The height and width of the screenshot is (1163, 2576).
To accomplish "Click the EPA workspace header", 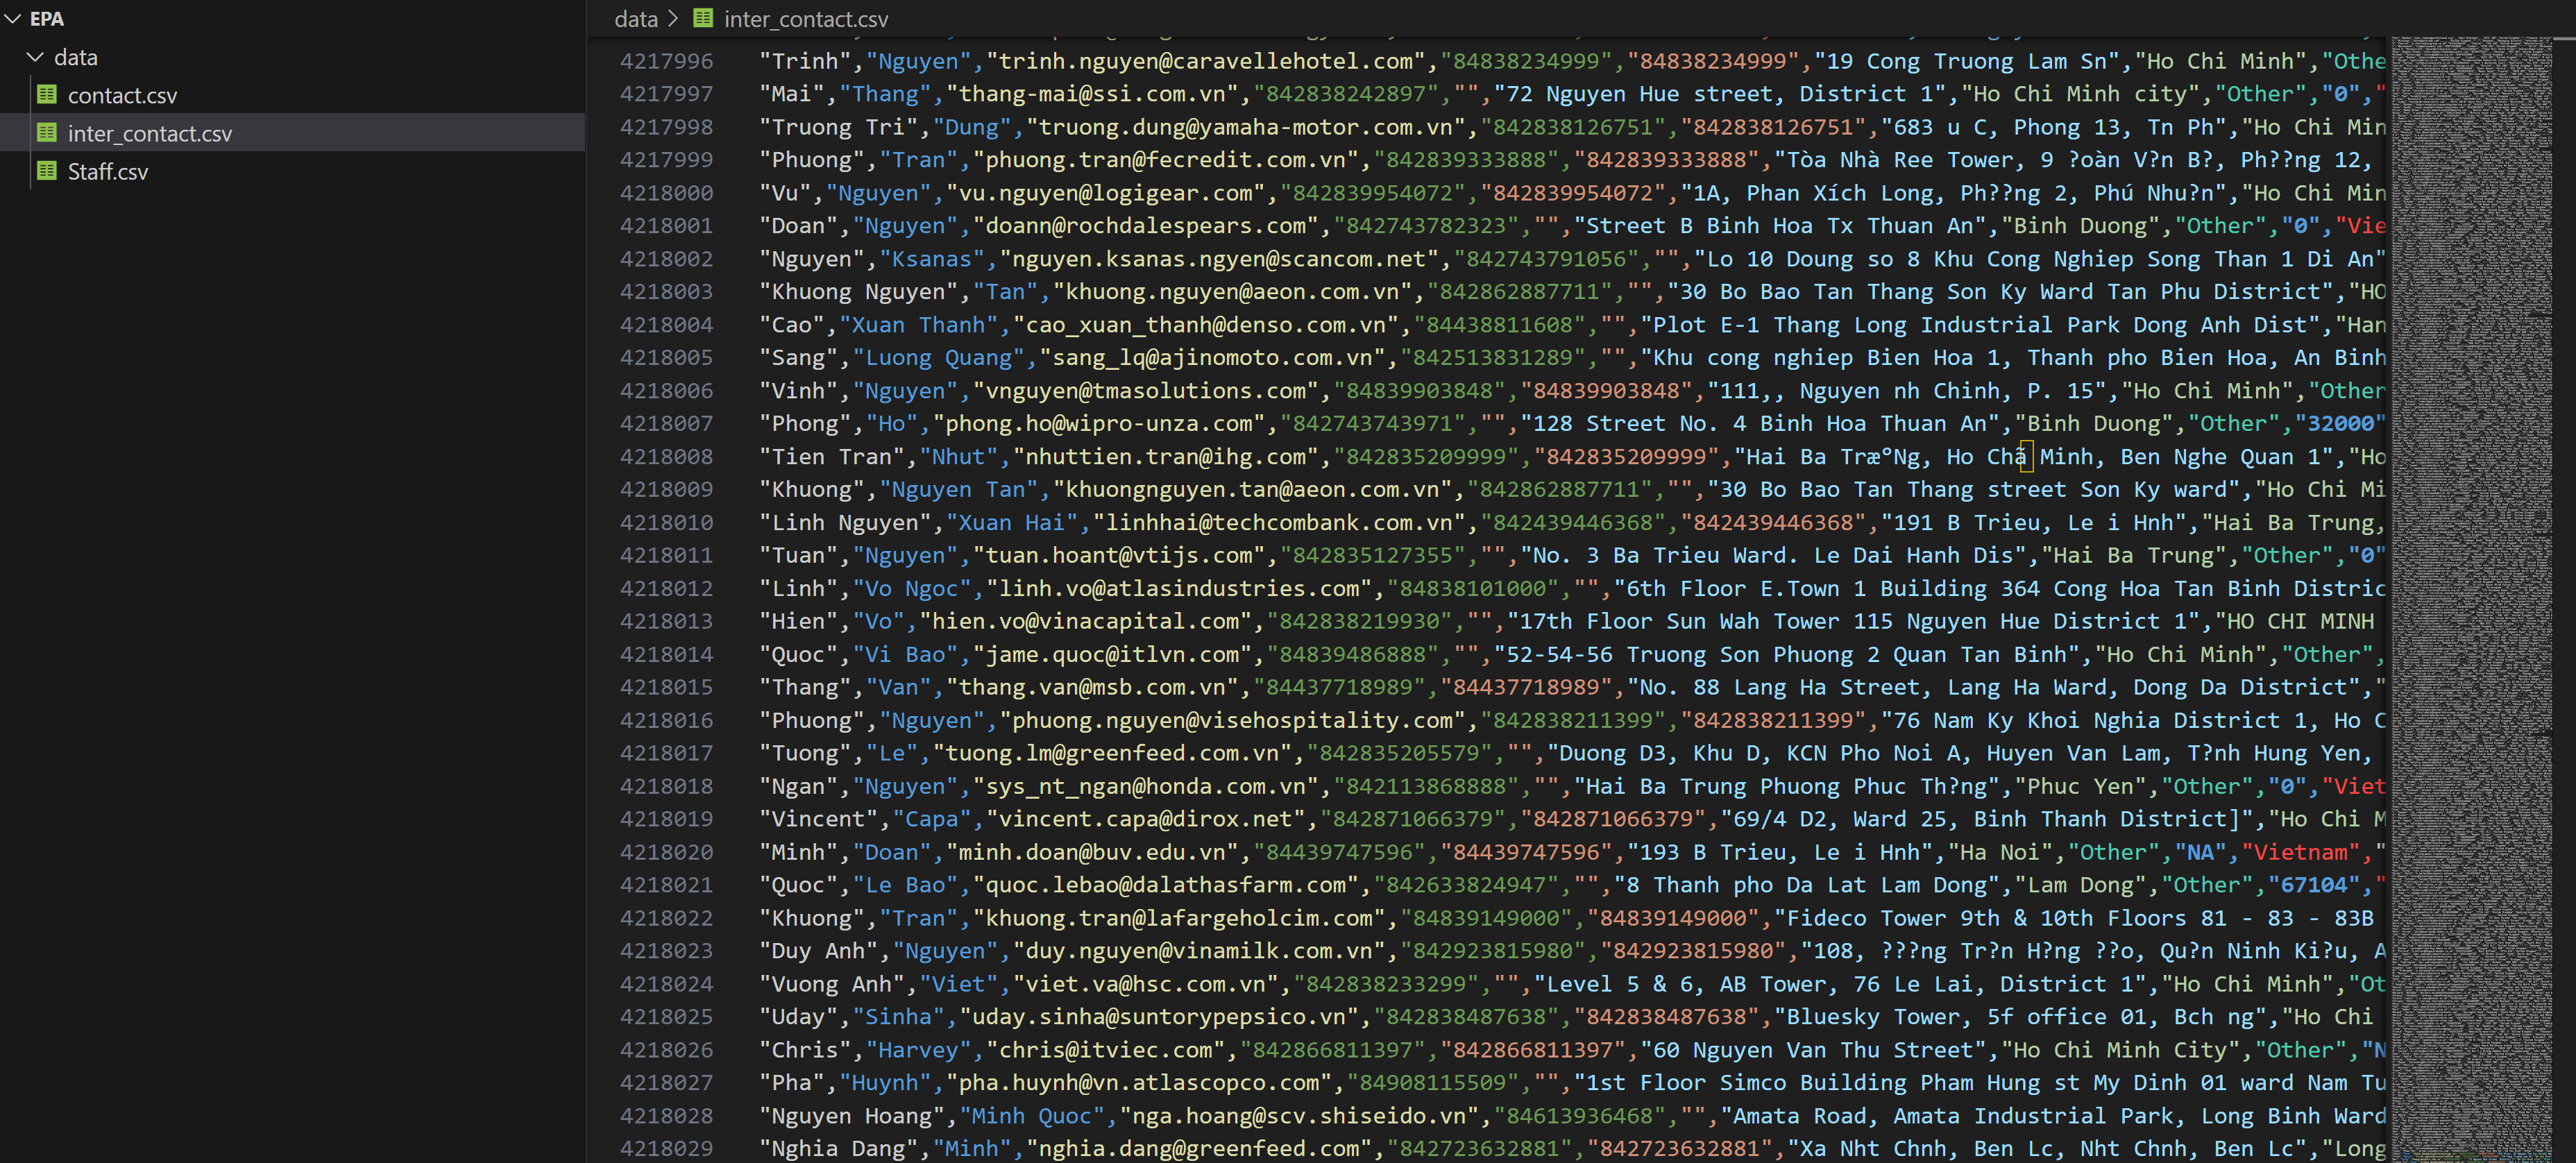I will 46,19.
